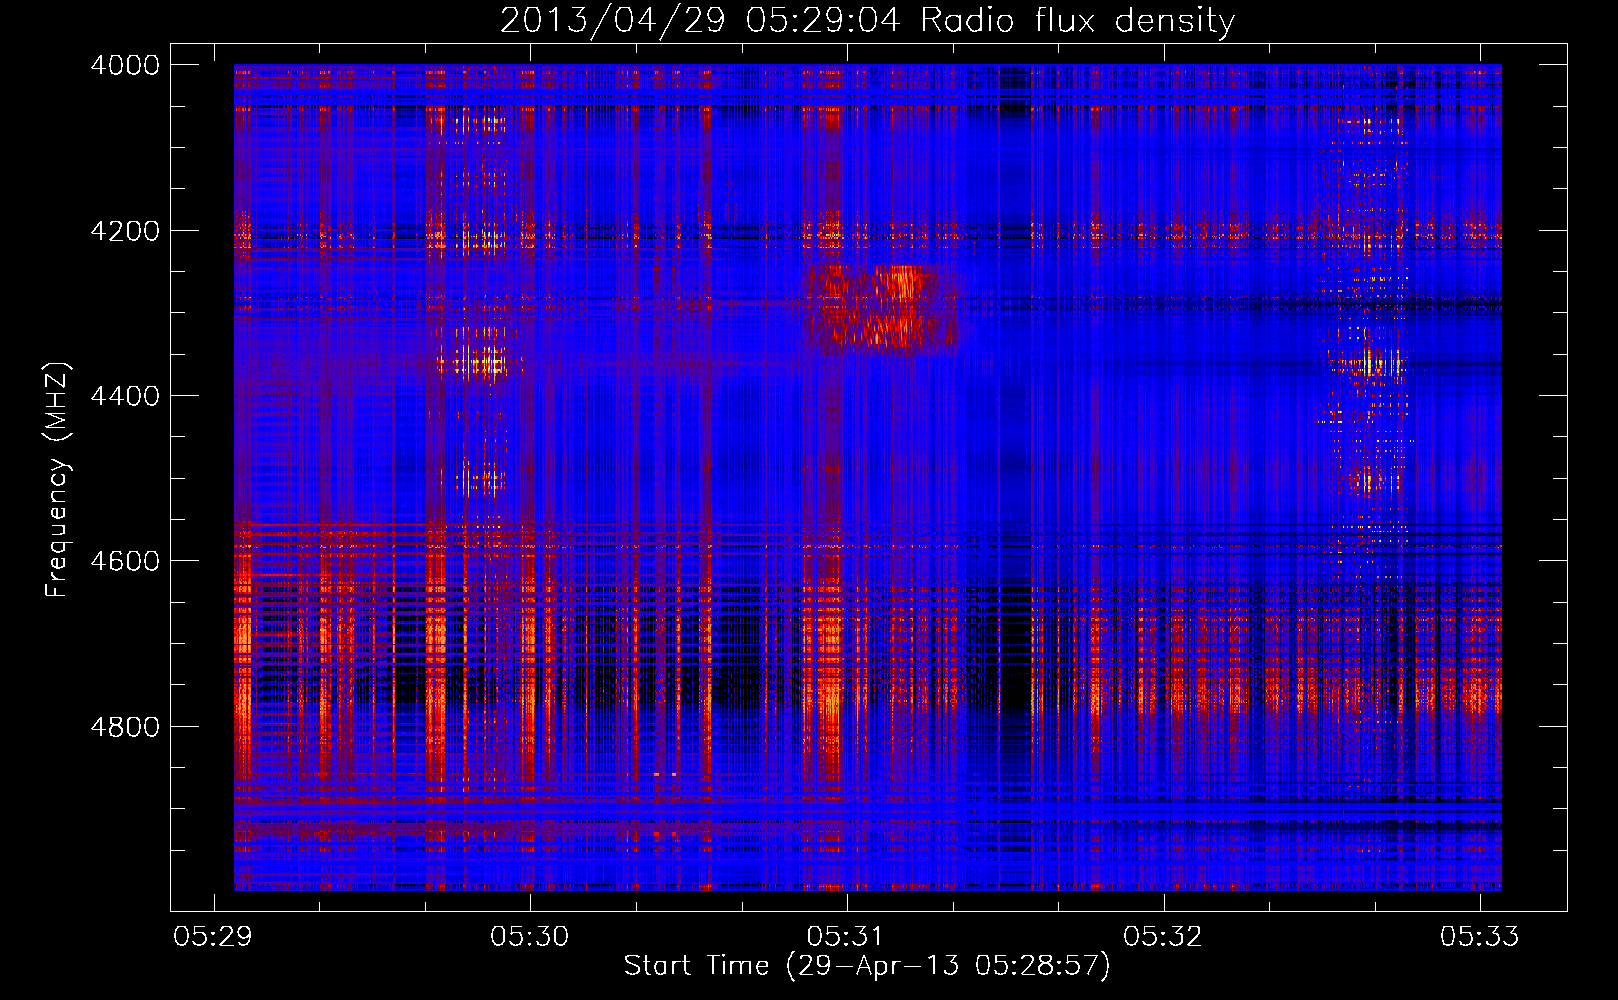
Task: Click the 05:30 time axis label
Action: [x=529, y=936]
